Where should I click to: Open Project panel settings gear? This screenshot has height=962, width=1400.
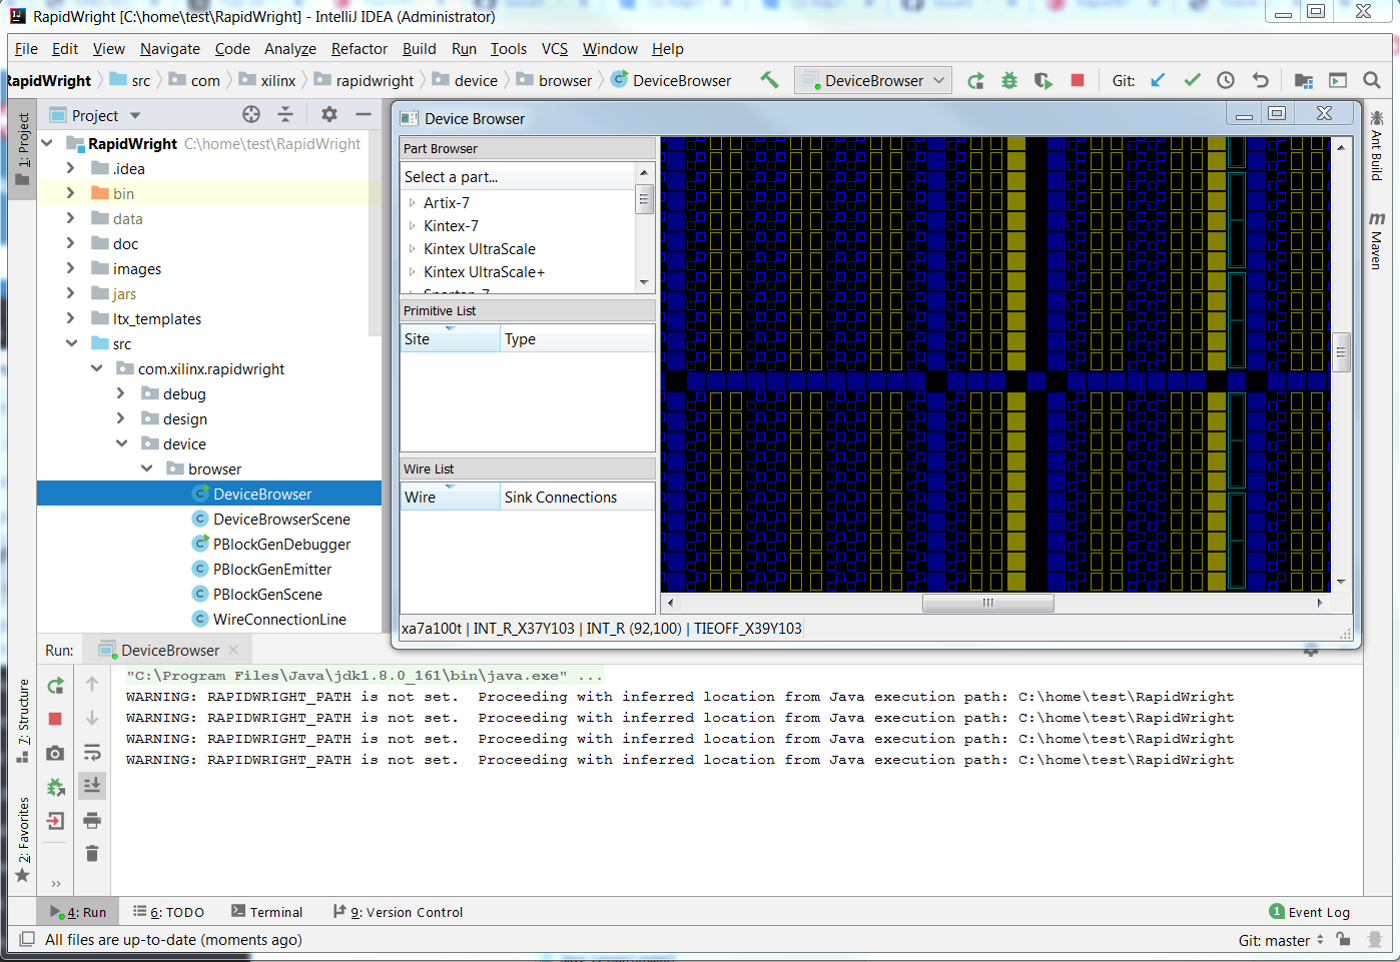[x=329, y=114]
